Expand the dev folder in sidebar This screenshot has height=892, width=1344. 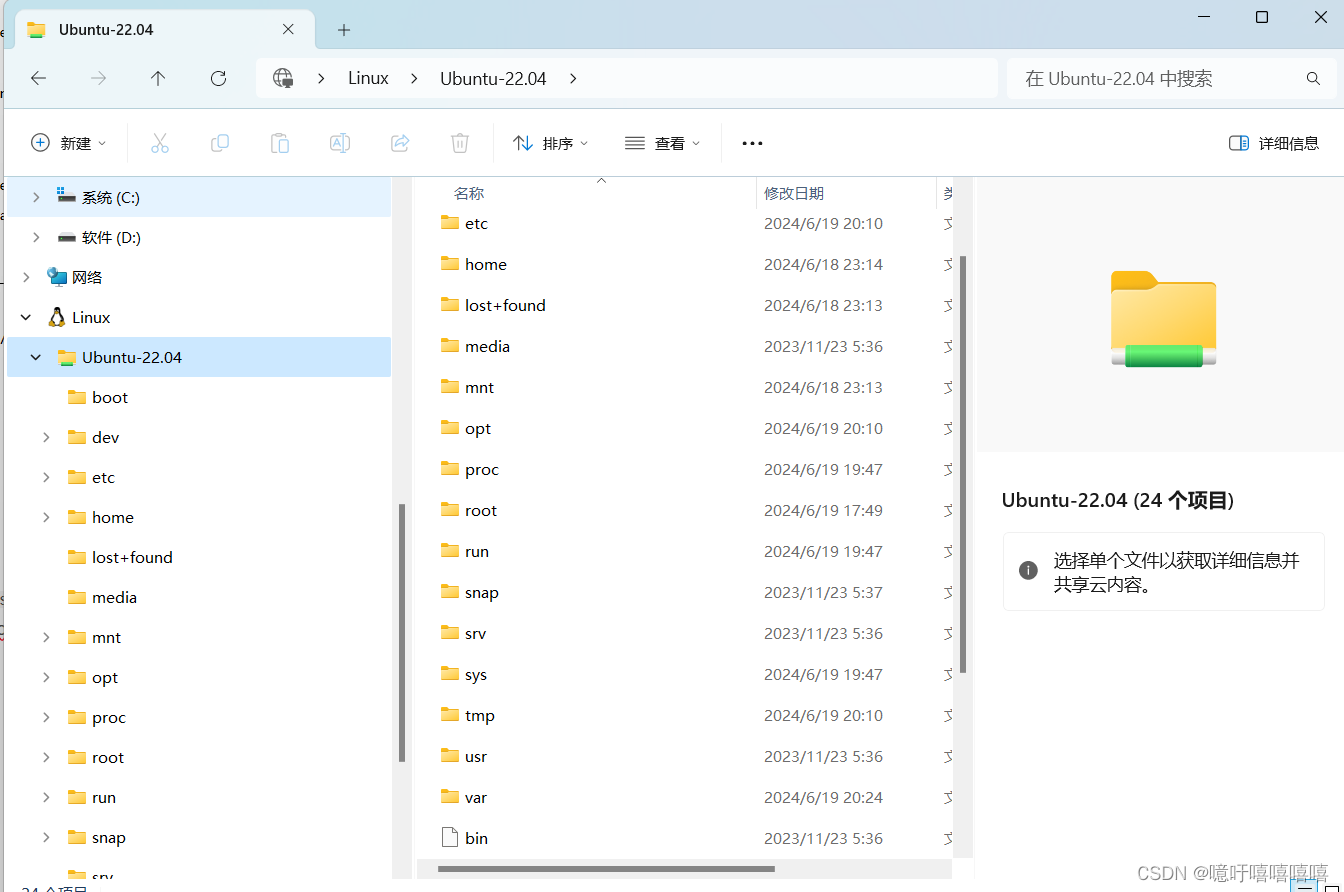[x=46, y=437]
